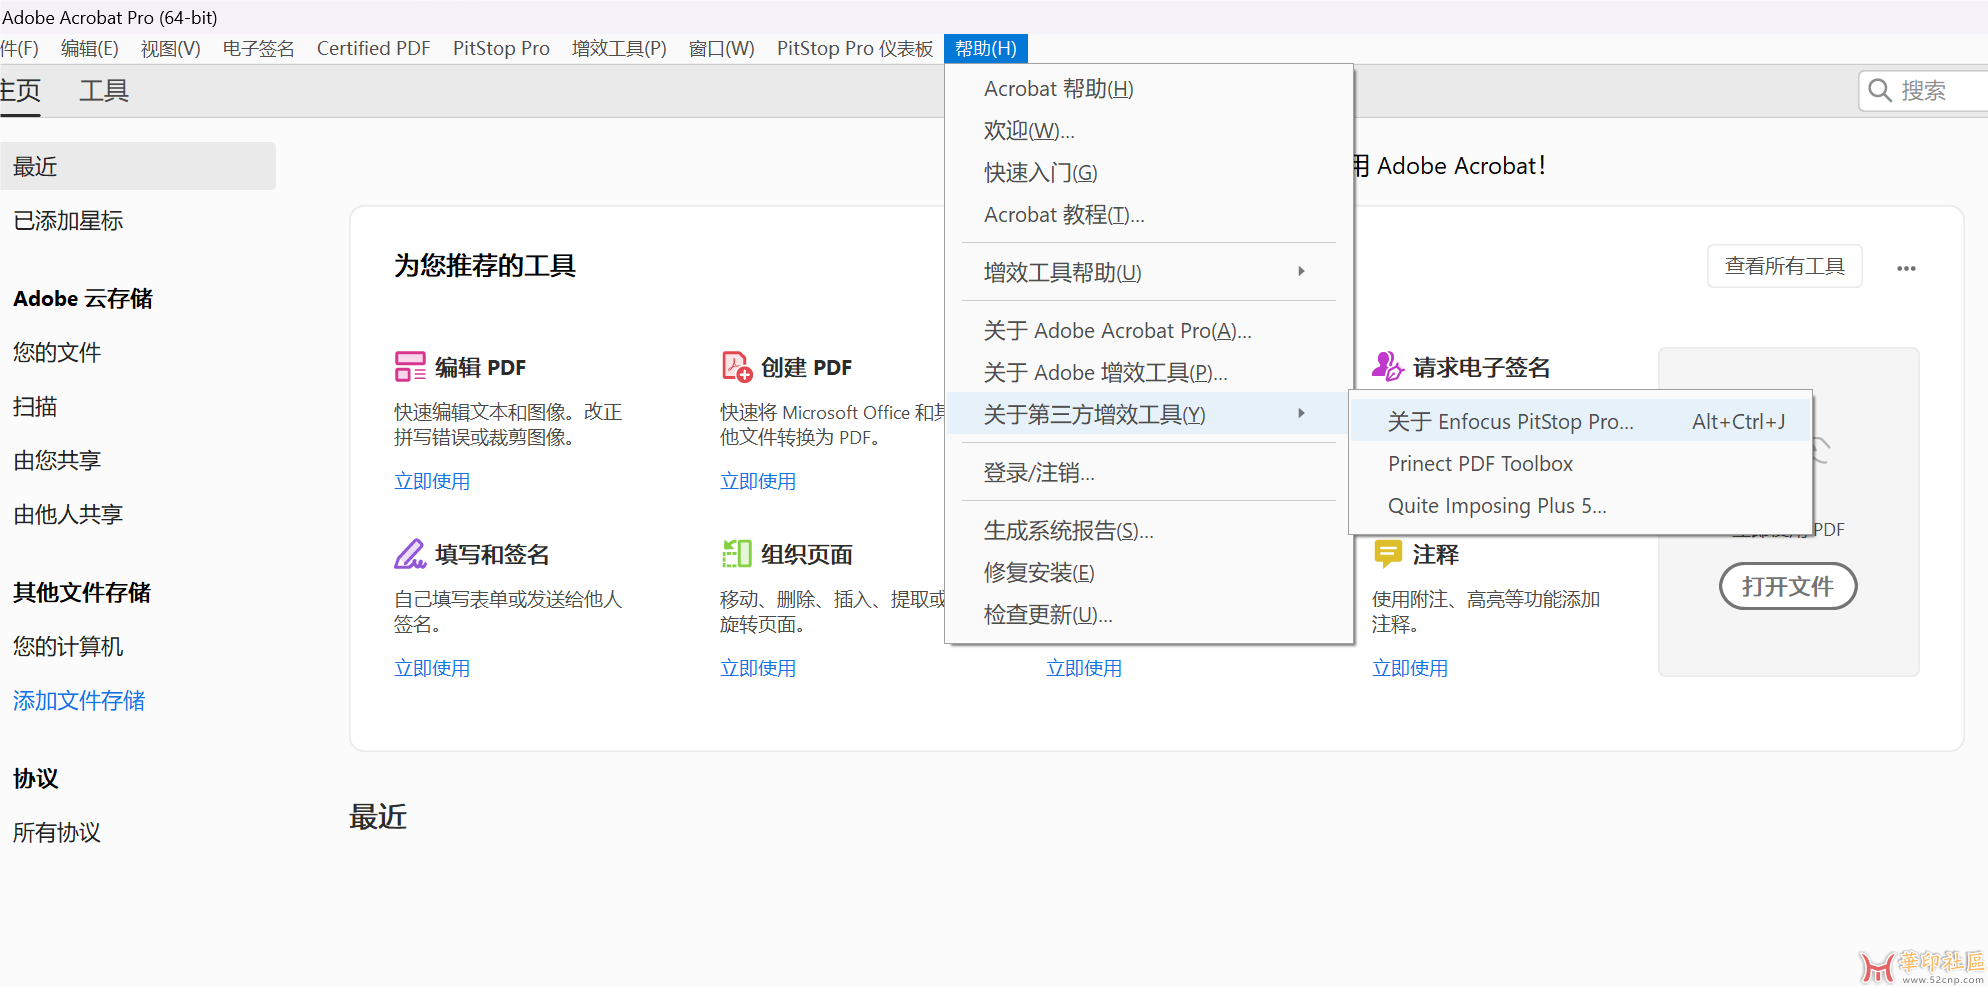1988x987 pixels.
Task: Choose Acrobat 帮助(H) menu entry
Action: click(x=1149, y=89)
